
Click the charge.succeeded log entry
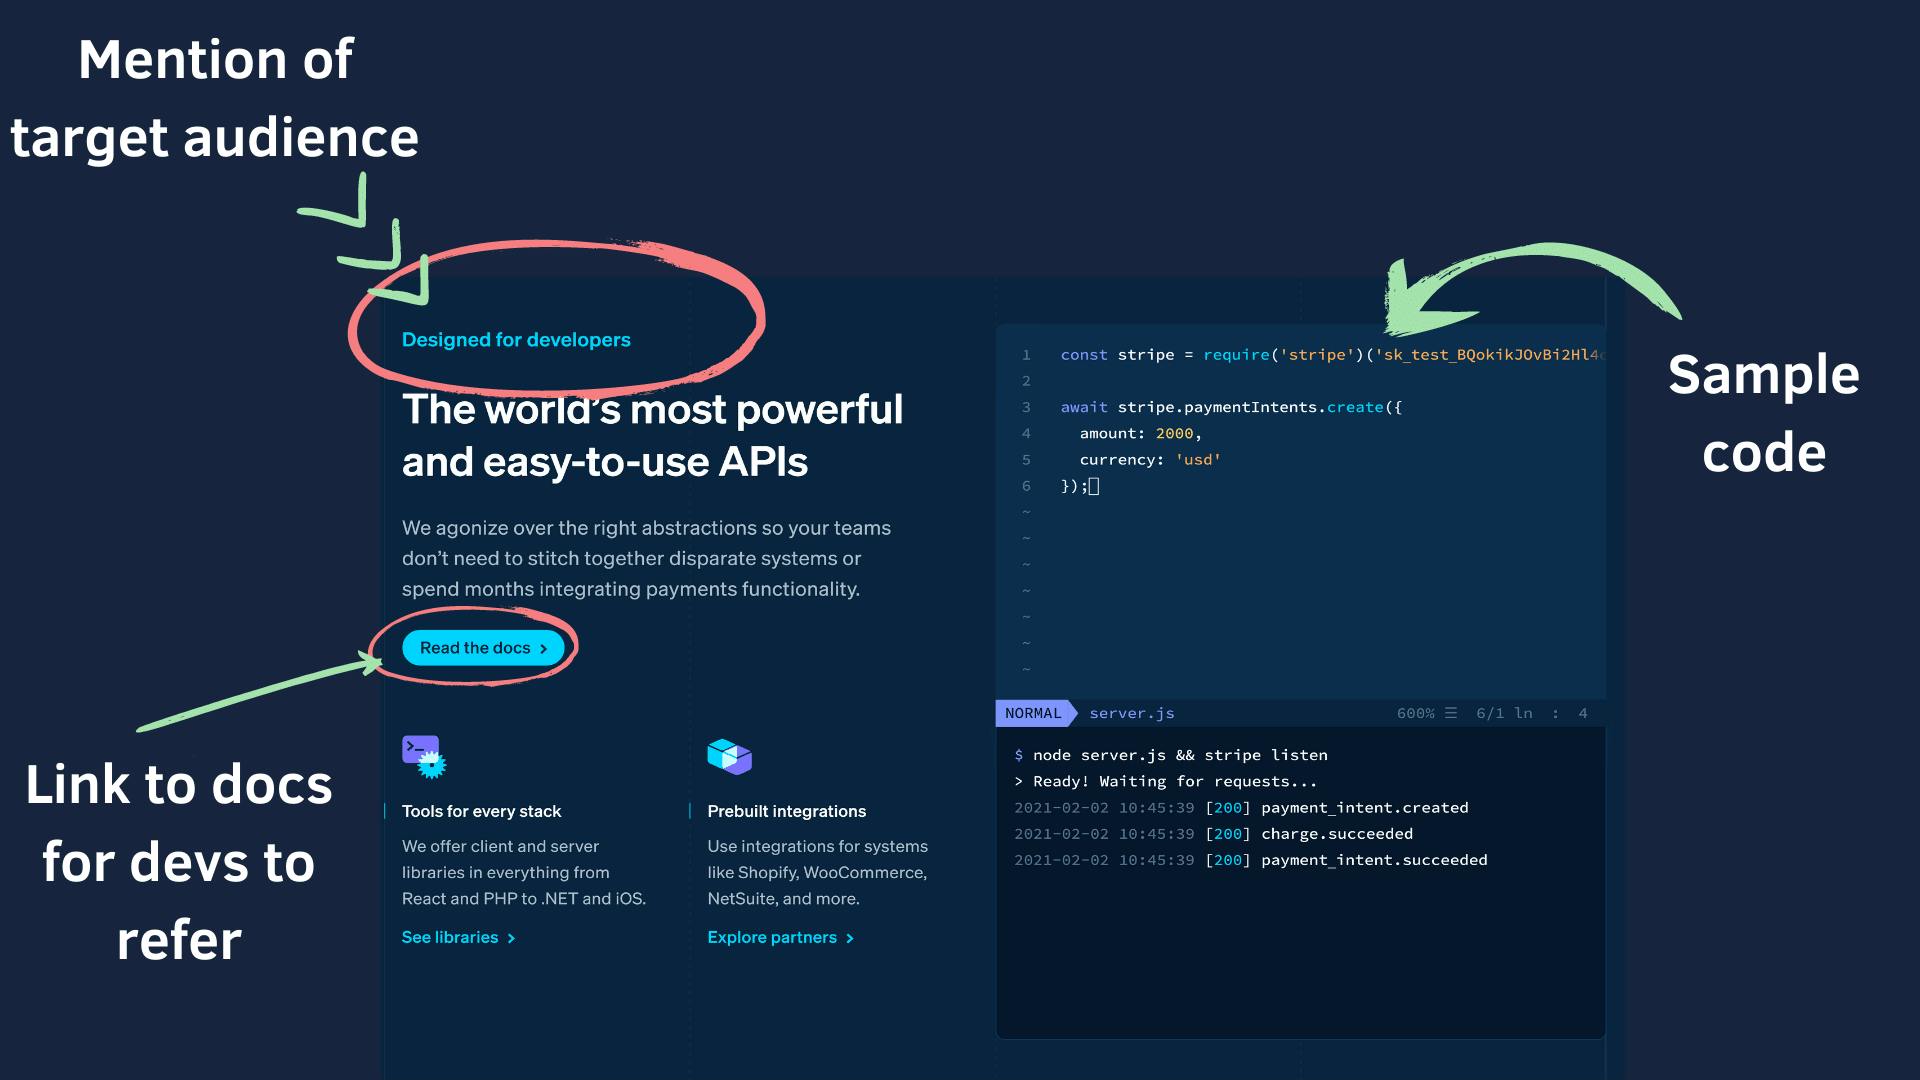tap(1213, 834)
